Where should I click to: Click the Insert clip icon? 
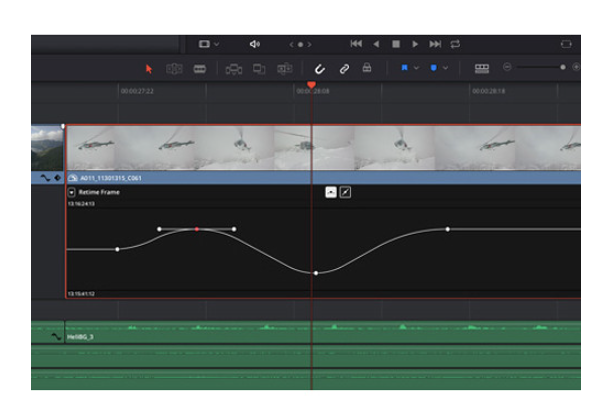coord(234,68)
